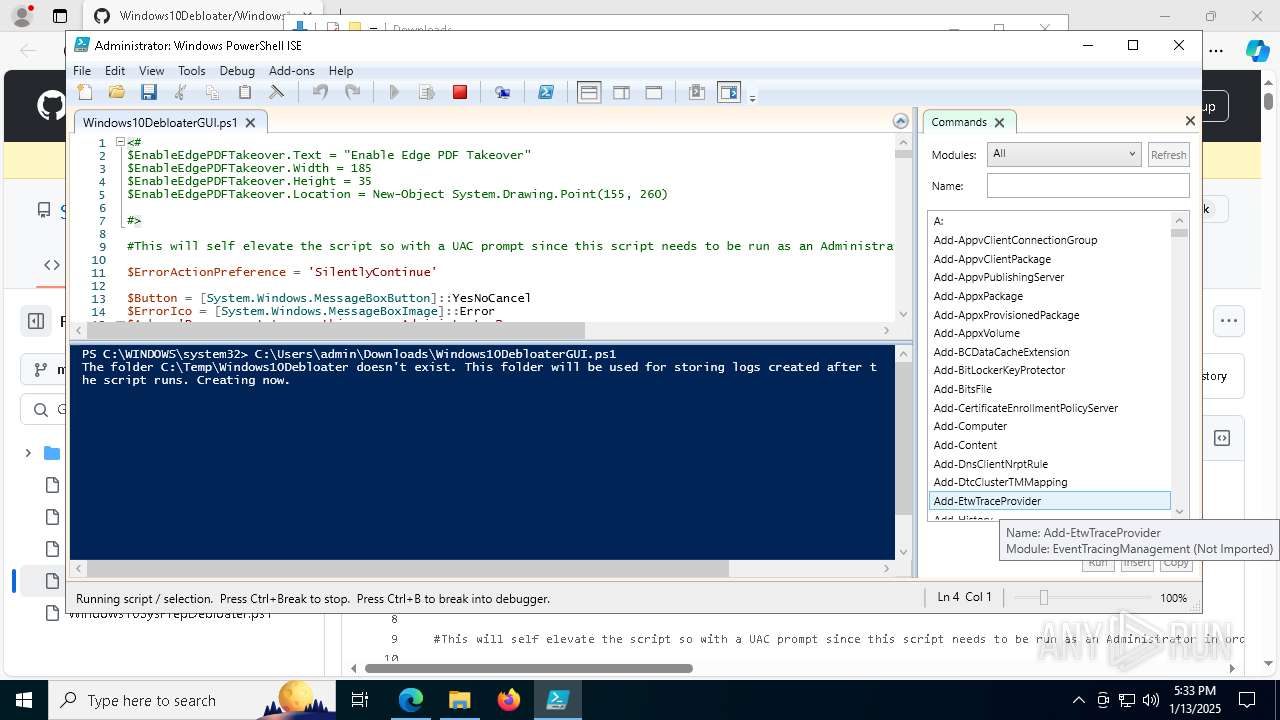Image resolution: width=1280 pixels, height=720 pixels.
Task: Click the Refresh button in Commands pane
Action: (1168, 155)
